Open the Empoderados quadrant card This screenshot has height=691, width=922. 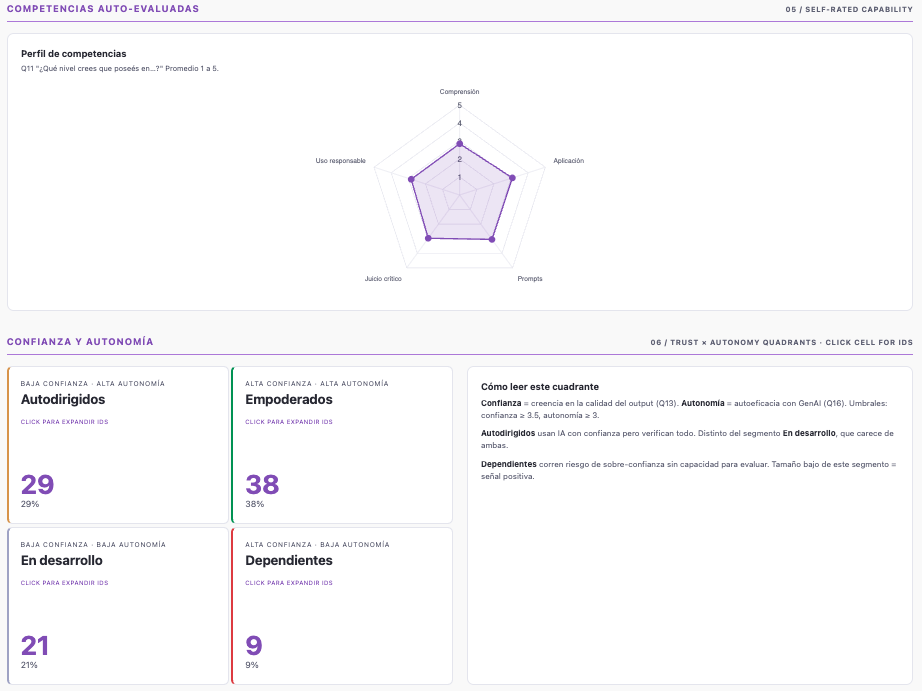click(x=342, y=445)
